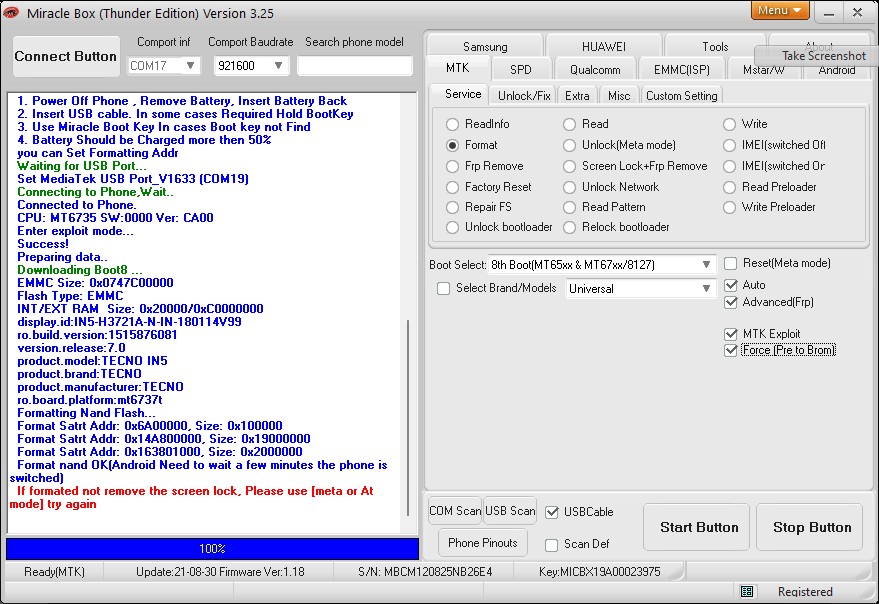Image resolution: width=879 pixels, height=604 pixels.
Task: Switch to the SPD tab
Action: (521, 70)
